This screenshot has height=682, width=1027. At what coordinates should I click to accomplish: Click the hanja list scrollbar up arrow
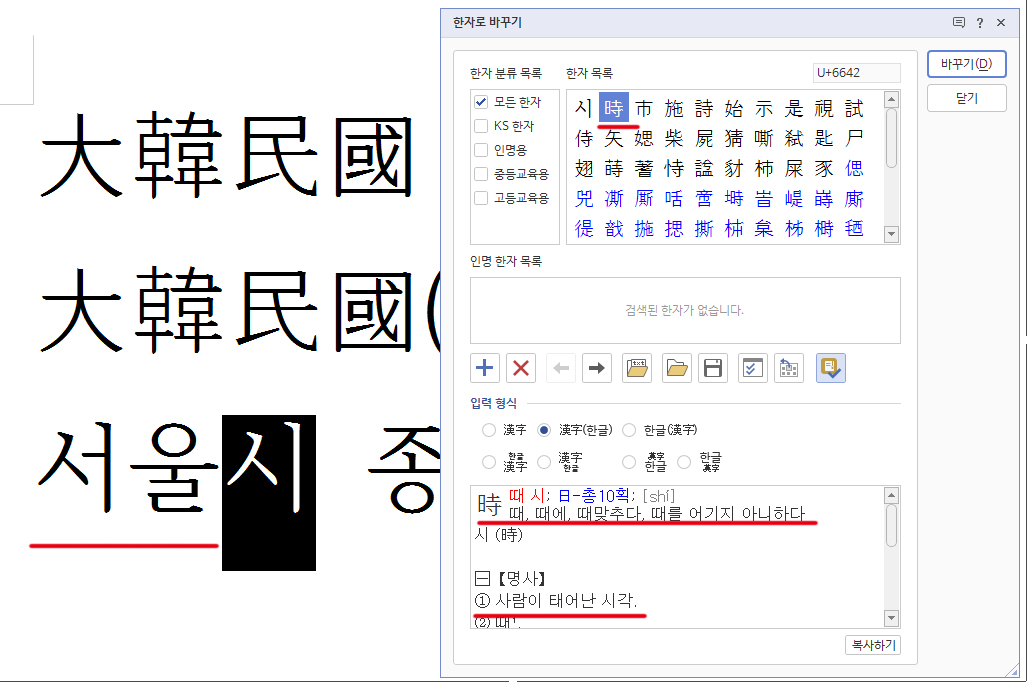[x=891, y=100]
